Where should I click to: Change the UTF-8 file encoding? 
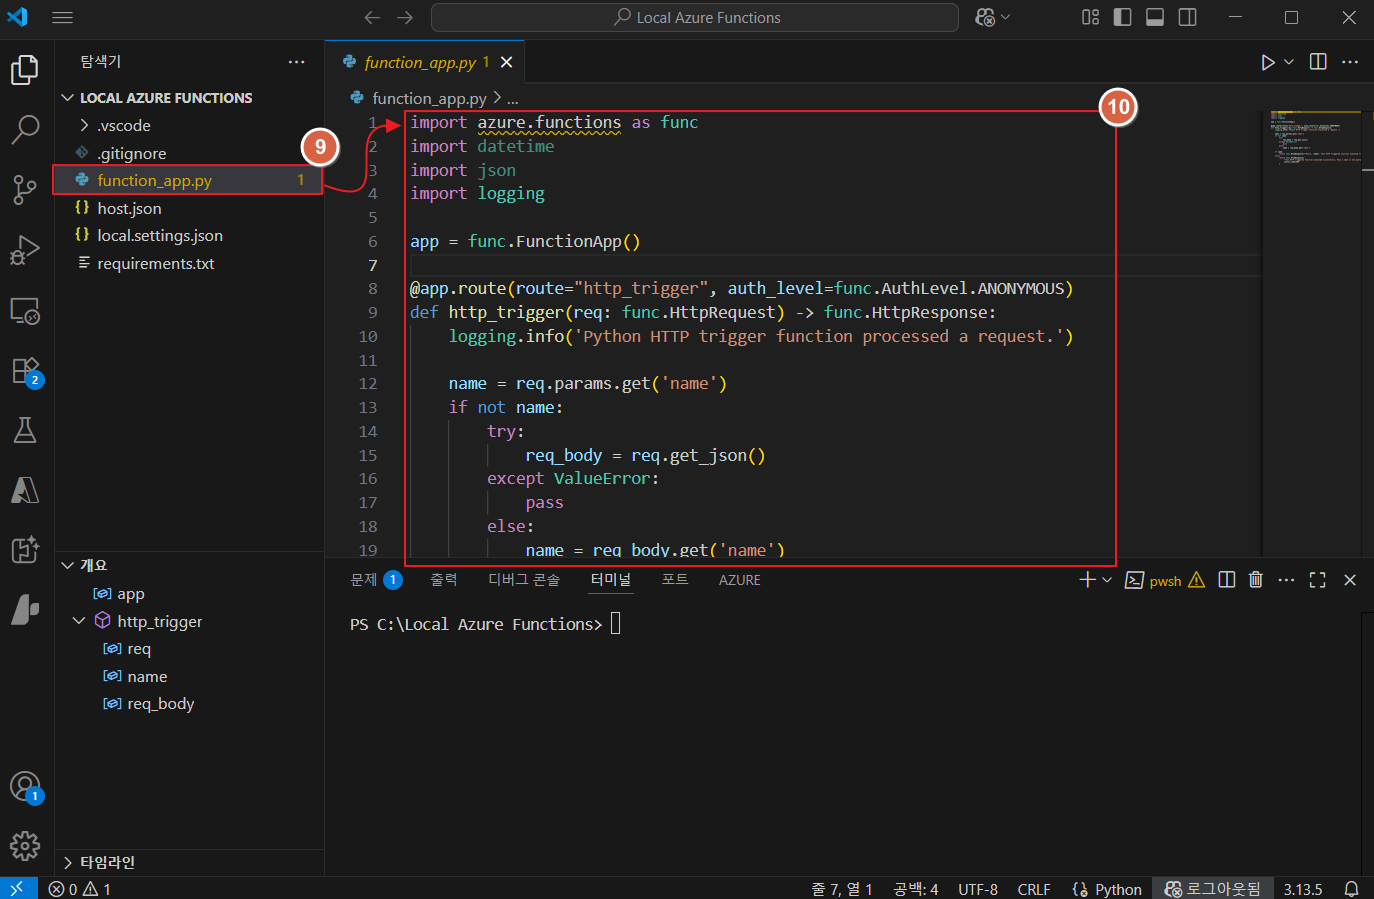(978, 888)
